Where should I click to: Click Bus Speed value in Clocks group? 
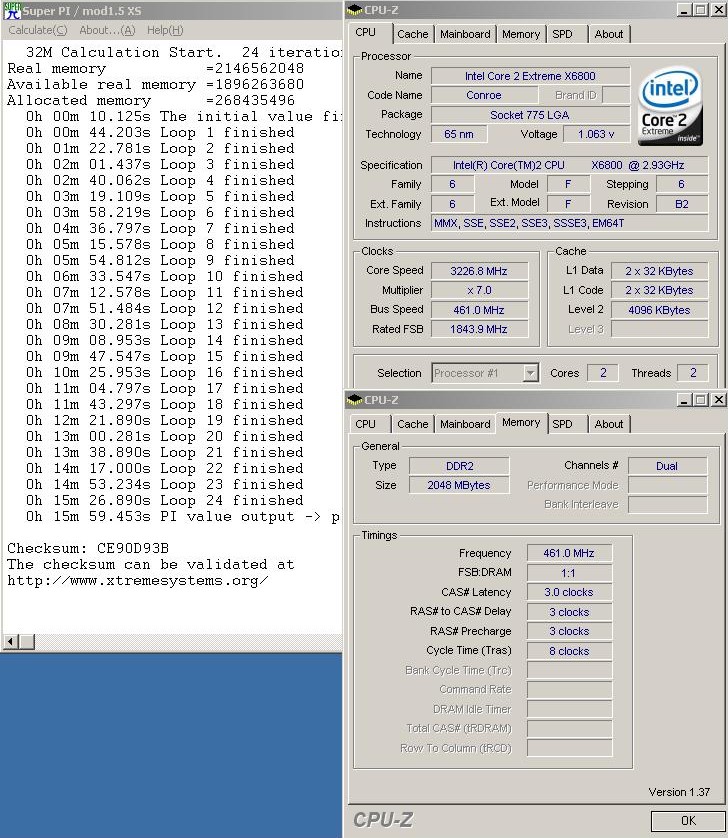tap(479, 310)
